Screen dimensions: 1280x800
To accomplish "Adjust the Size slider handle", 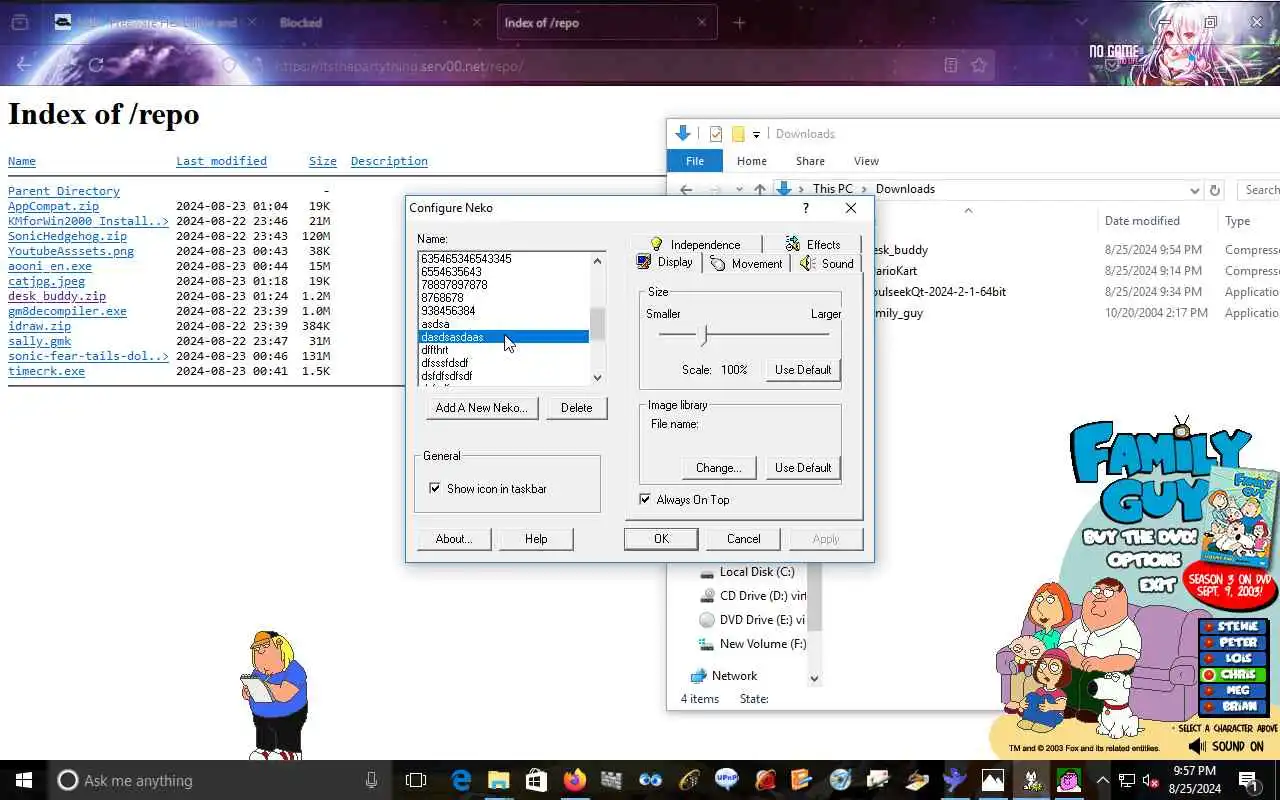I will 704,335.
